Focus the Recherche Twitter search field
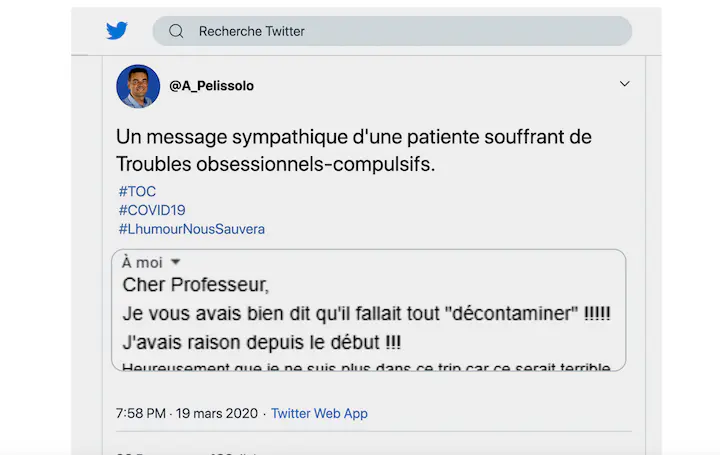Screen dimensions: 720x455 [x=400, y=31]
